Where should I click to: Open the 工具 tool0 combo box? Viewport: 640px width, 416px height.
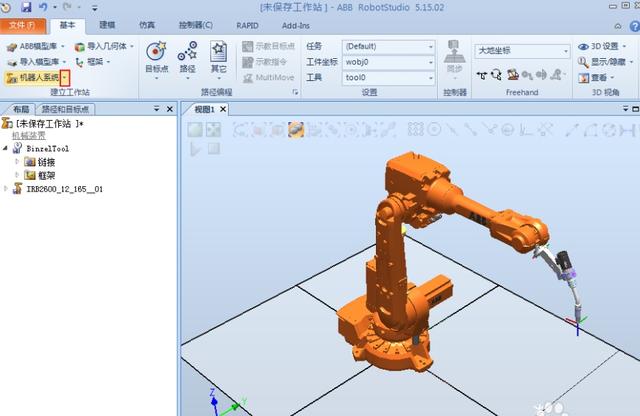[389, 78]
